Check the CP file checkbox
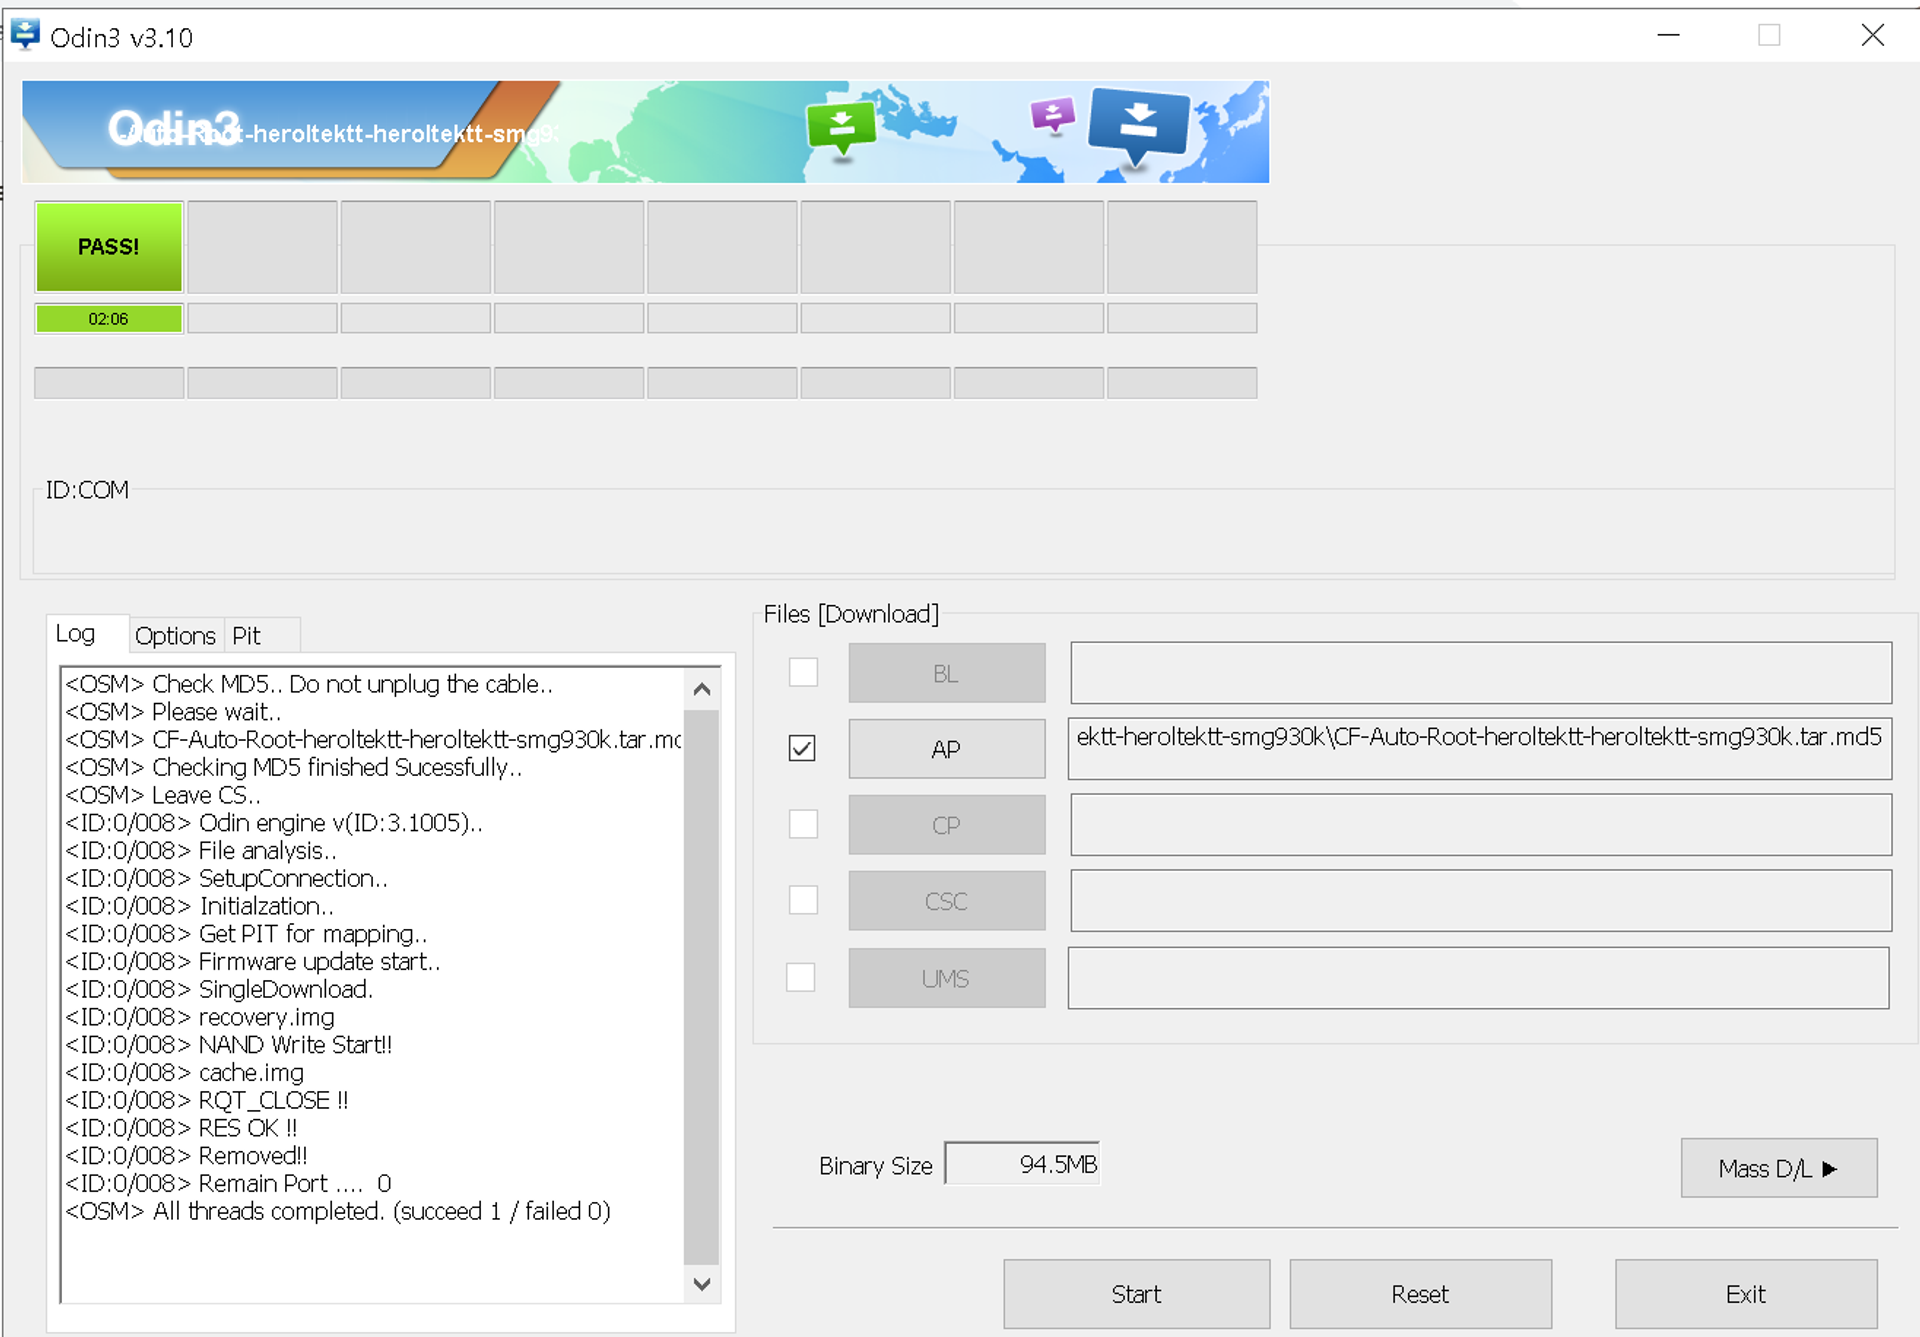The height and width of the screenshot is (1337, 1920). point(803,824)
